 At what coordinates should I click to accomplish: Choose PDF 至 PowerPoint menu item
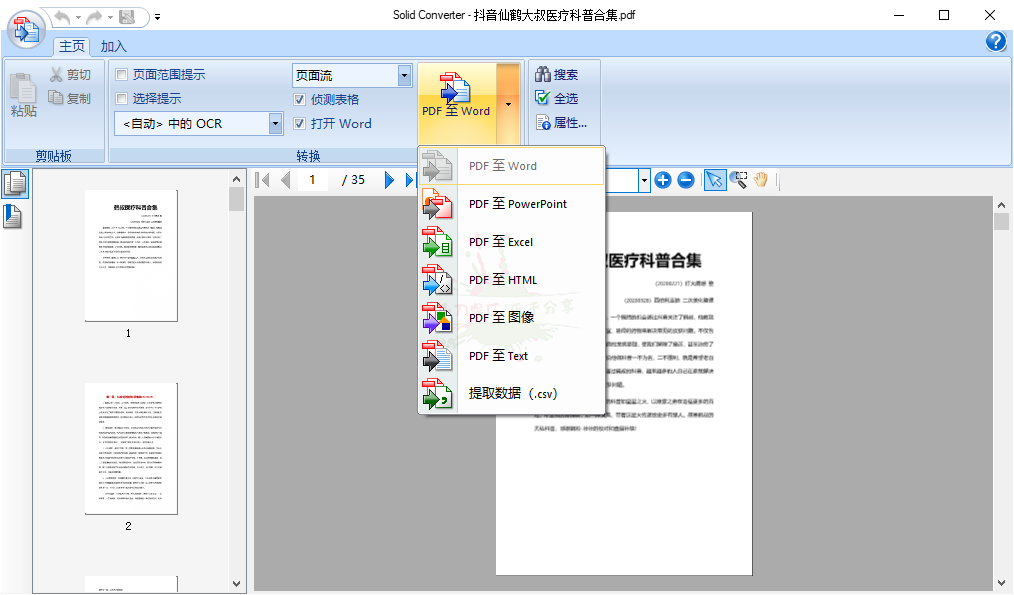[512, 204]
